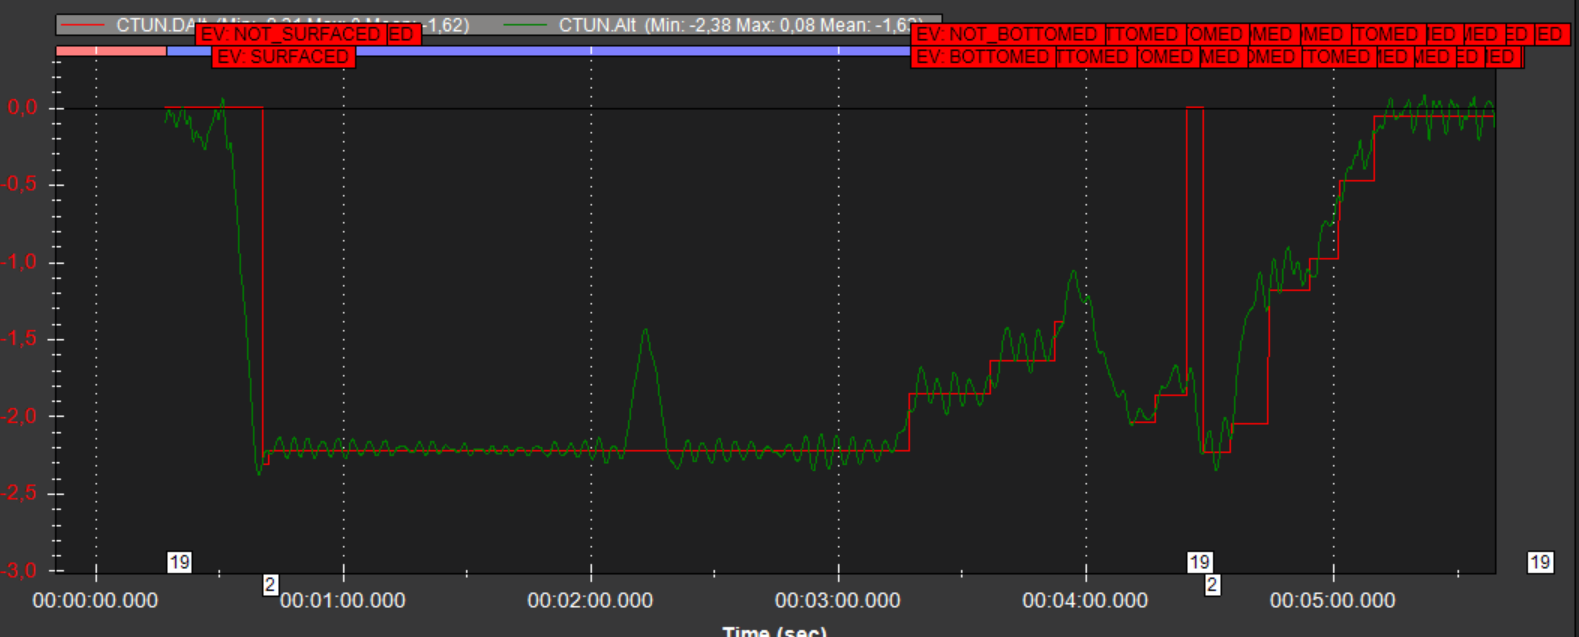Click the -3,0 value on Y axis

tap(20, 571)
